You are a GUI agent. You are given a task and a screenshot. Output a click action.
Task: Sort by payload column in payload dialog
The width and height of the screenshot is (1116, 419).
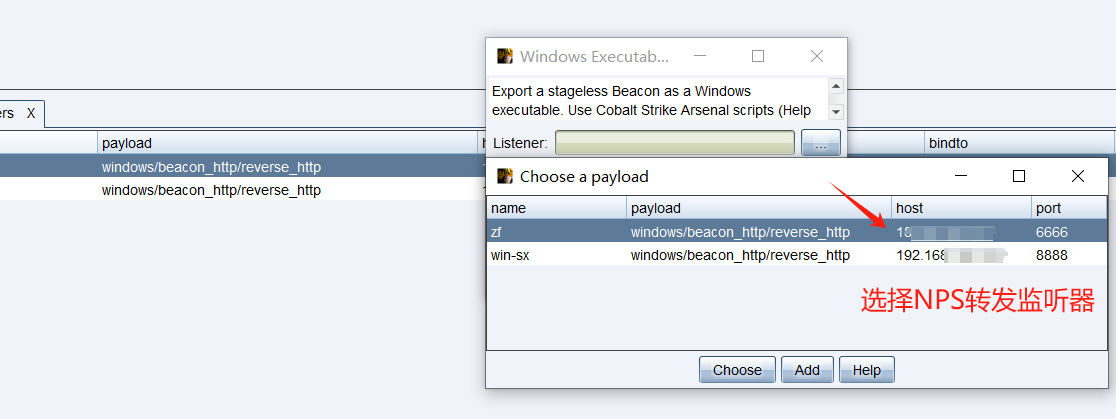click(x=759, y=208)
